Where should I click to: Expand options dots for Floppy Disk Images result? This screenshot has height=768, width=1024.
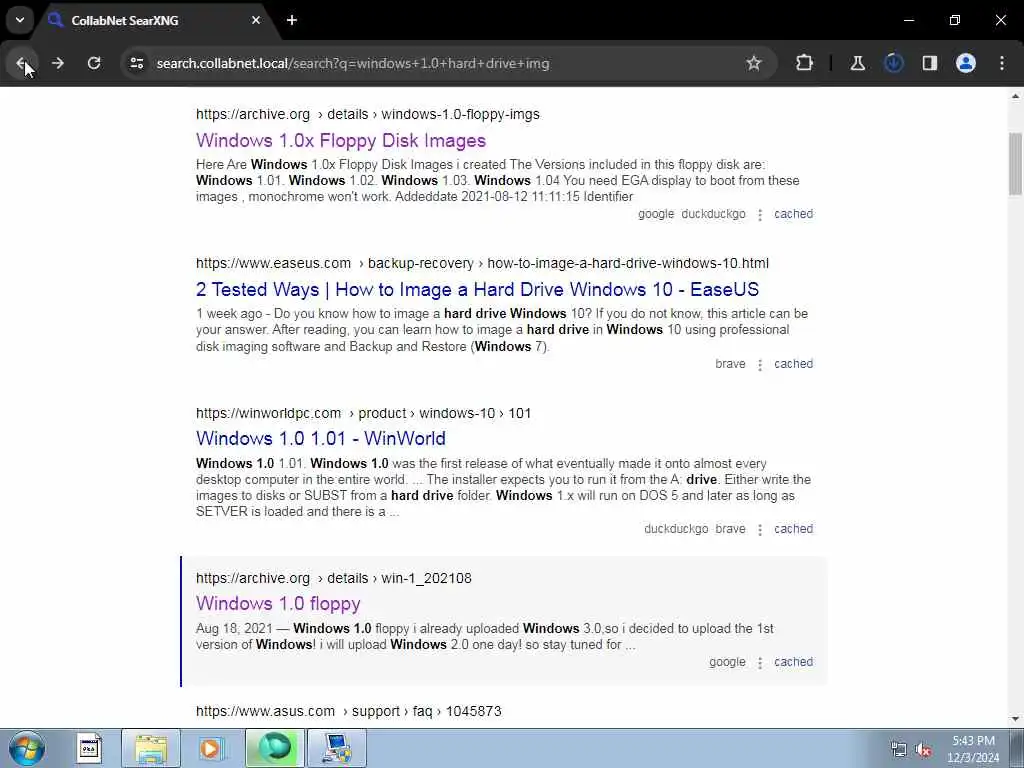point(760,214)
